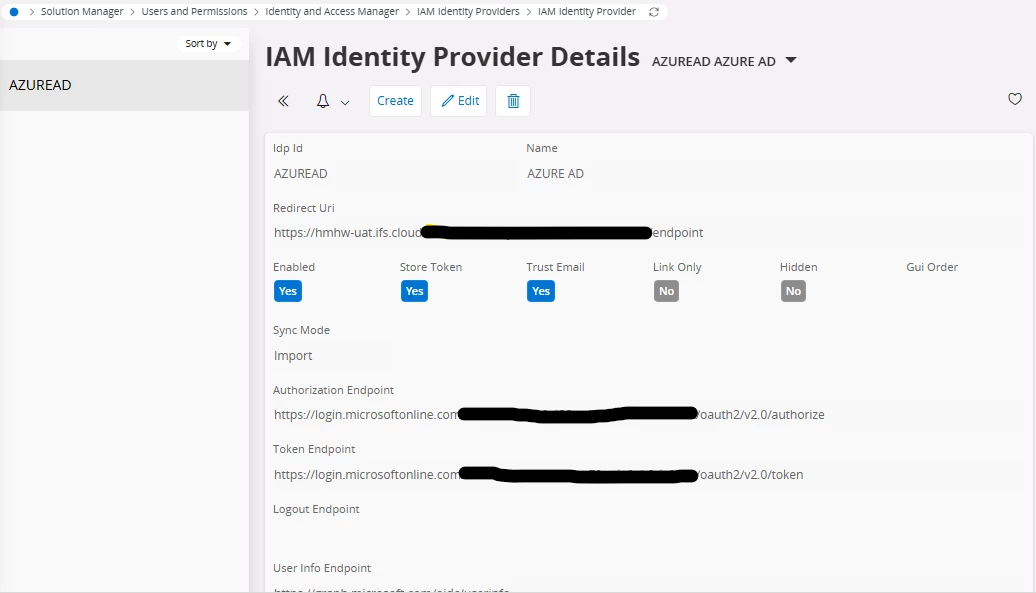Toggle the Trust Email Yes switch
The image size is (1036, 593).
(540, 291)
